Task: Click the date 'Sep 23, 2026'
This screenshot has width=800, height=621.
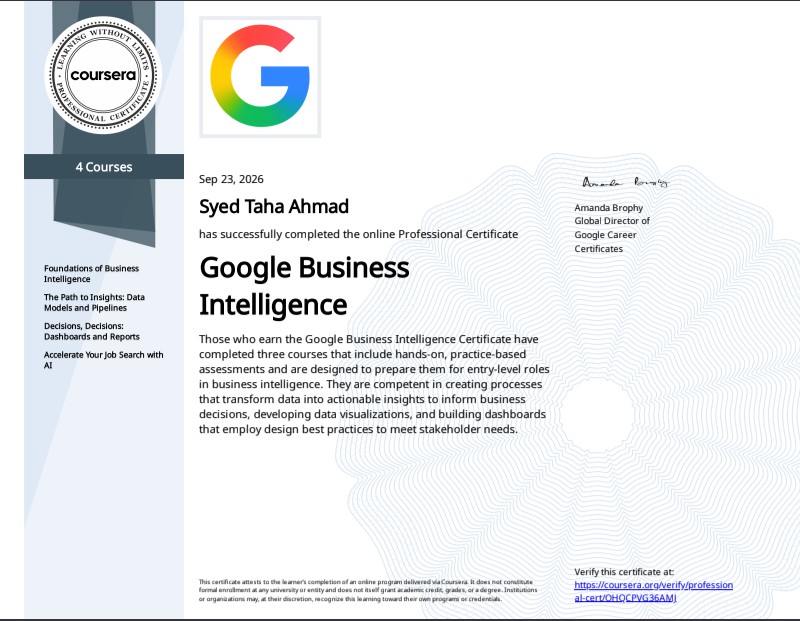Action: click(x=231, y=179)
